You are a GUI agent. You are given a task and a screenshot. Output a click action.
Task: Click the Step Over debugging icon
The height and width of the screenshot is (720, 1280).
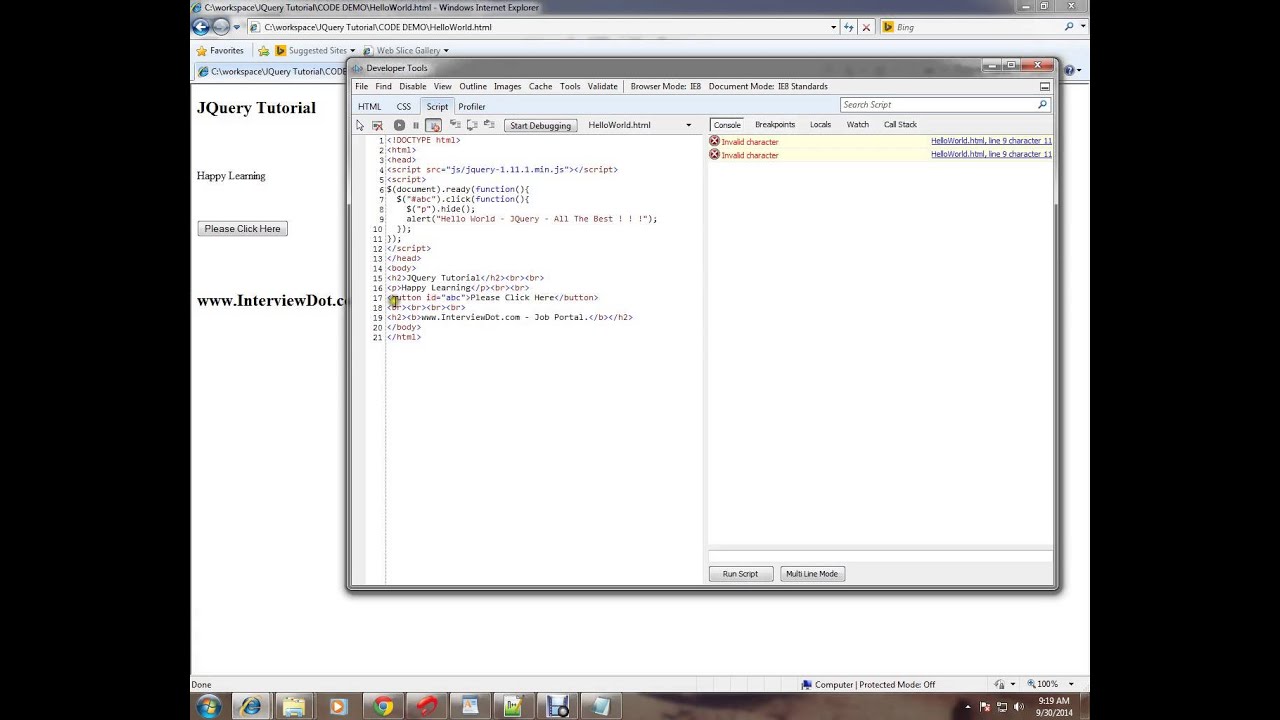[x=472, y=124]
